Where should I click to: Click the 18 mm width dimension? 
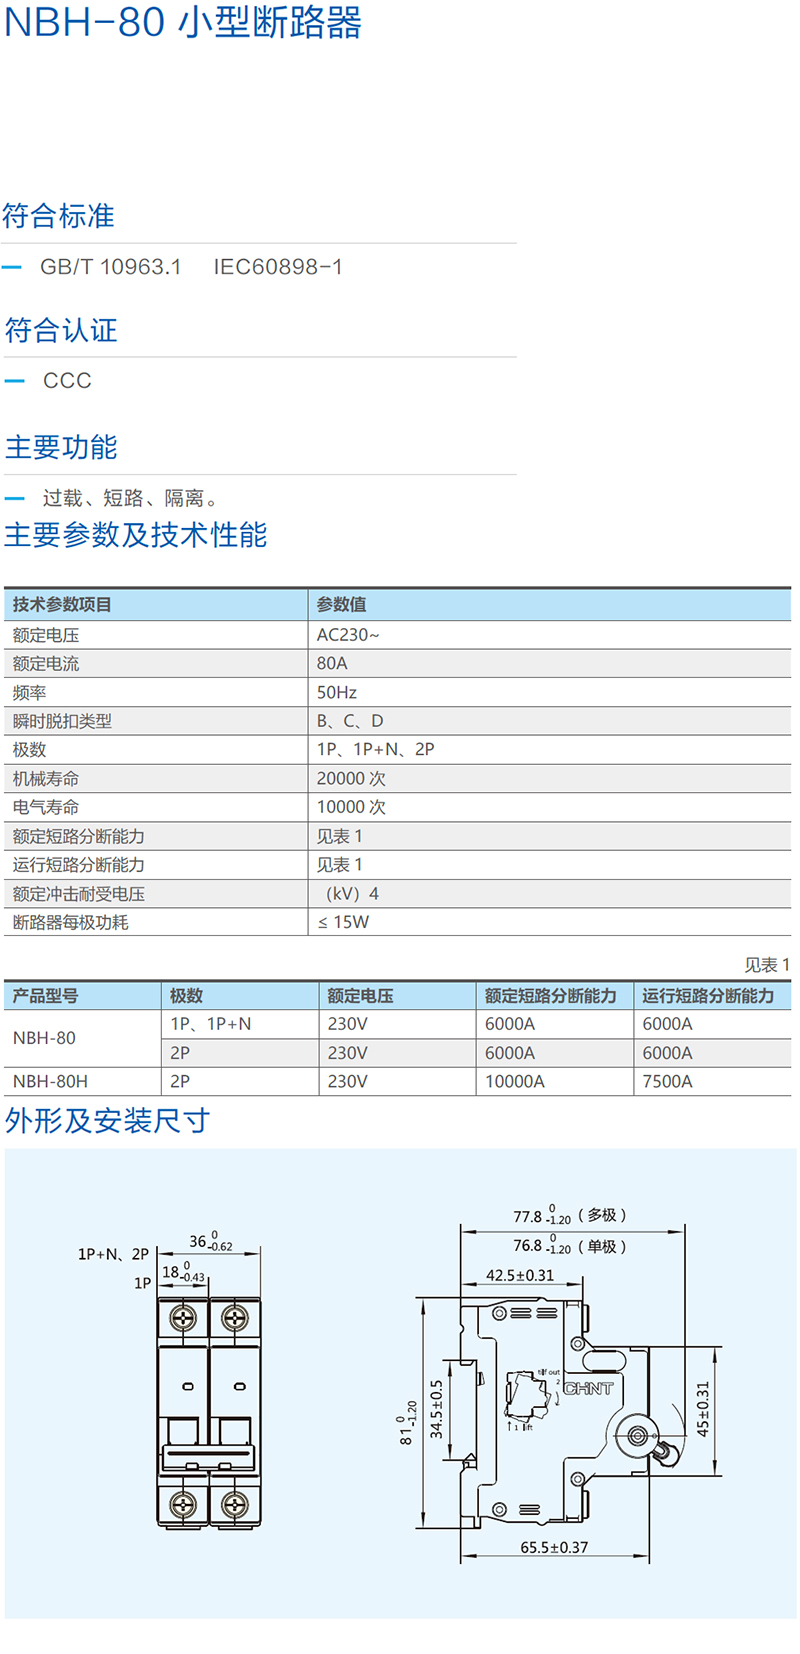tap(183, 1272)
